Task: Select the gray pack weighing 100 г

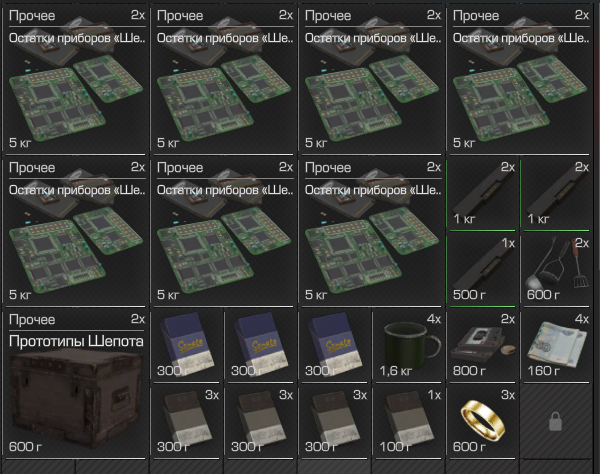Action: pos(409,422)
